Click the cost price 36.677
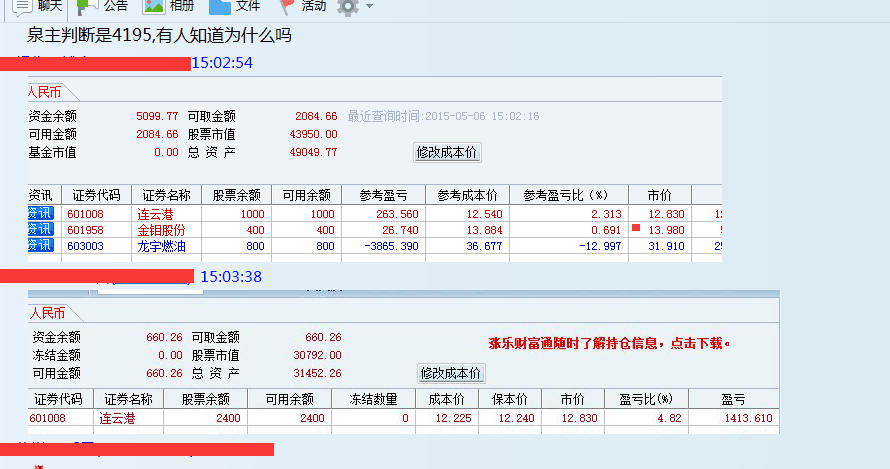The width and height of the screenshot is (890, 469). coord(484,246)
